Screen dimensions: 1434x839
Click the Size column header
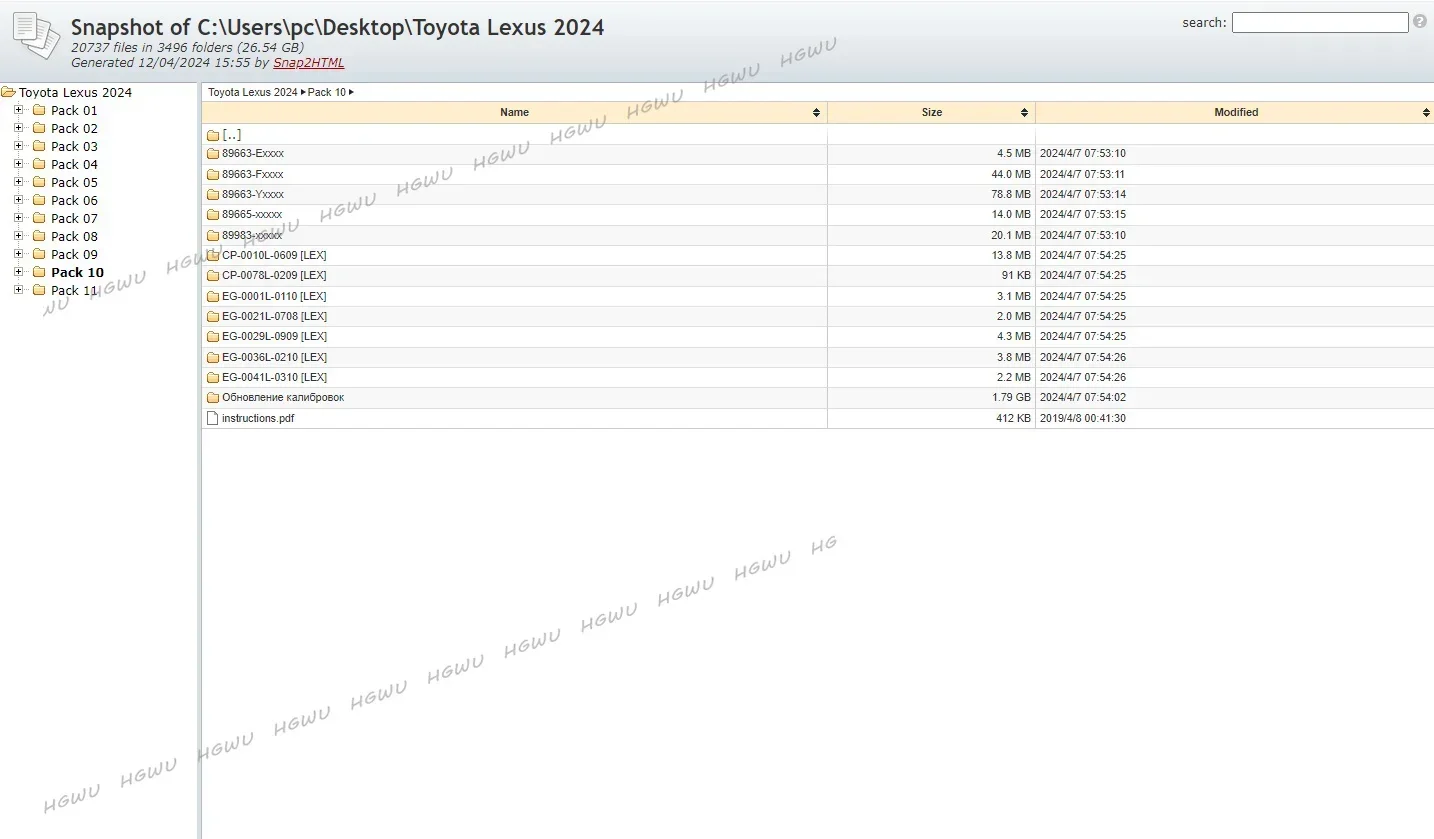coord(932,112)
